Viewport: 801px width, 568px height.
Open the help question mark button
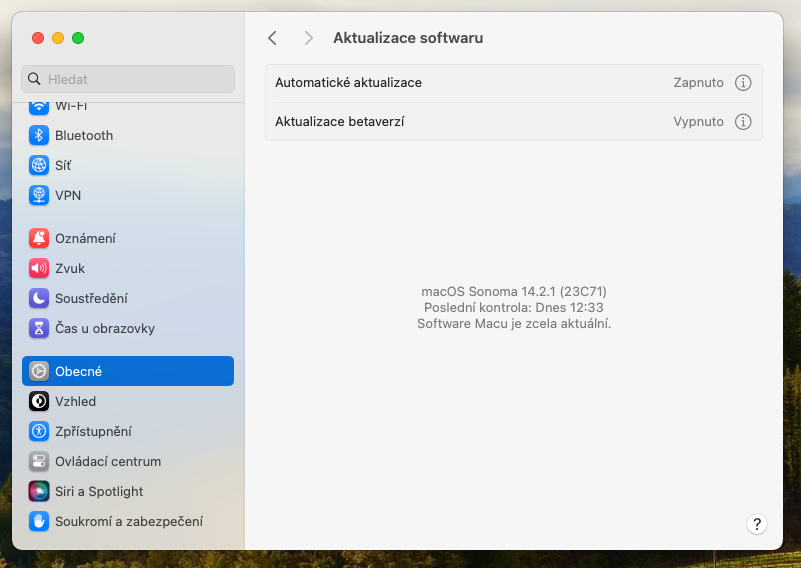[x=757, y=524]
